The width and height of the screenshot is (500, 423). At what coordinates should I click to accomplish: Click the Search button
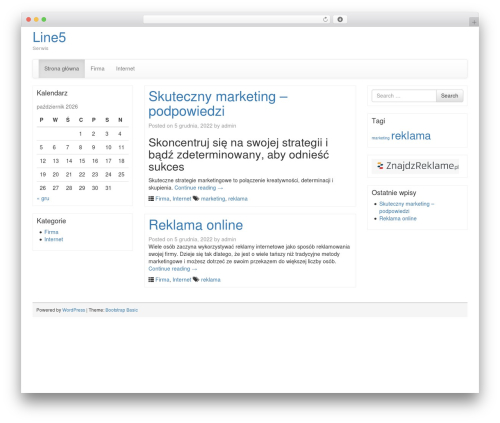point(449,96)
